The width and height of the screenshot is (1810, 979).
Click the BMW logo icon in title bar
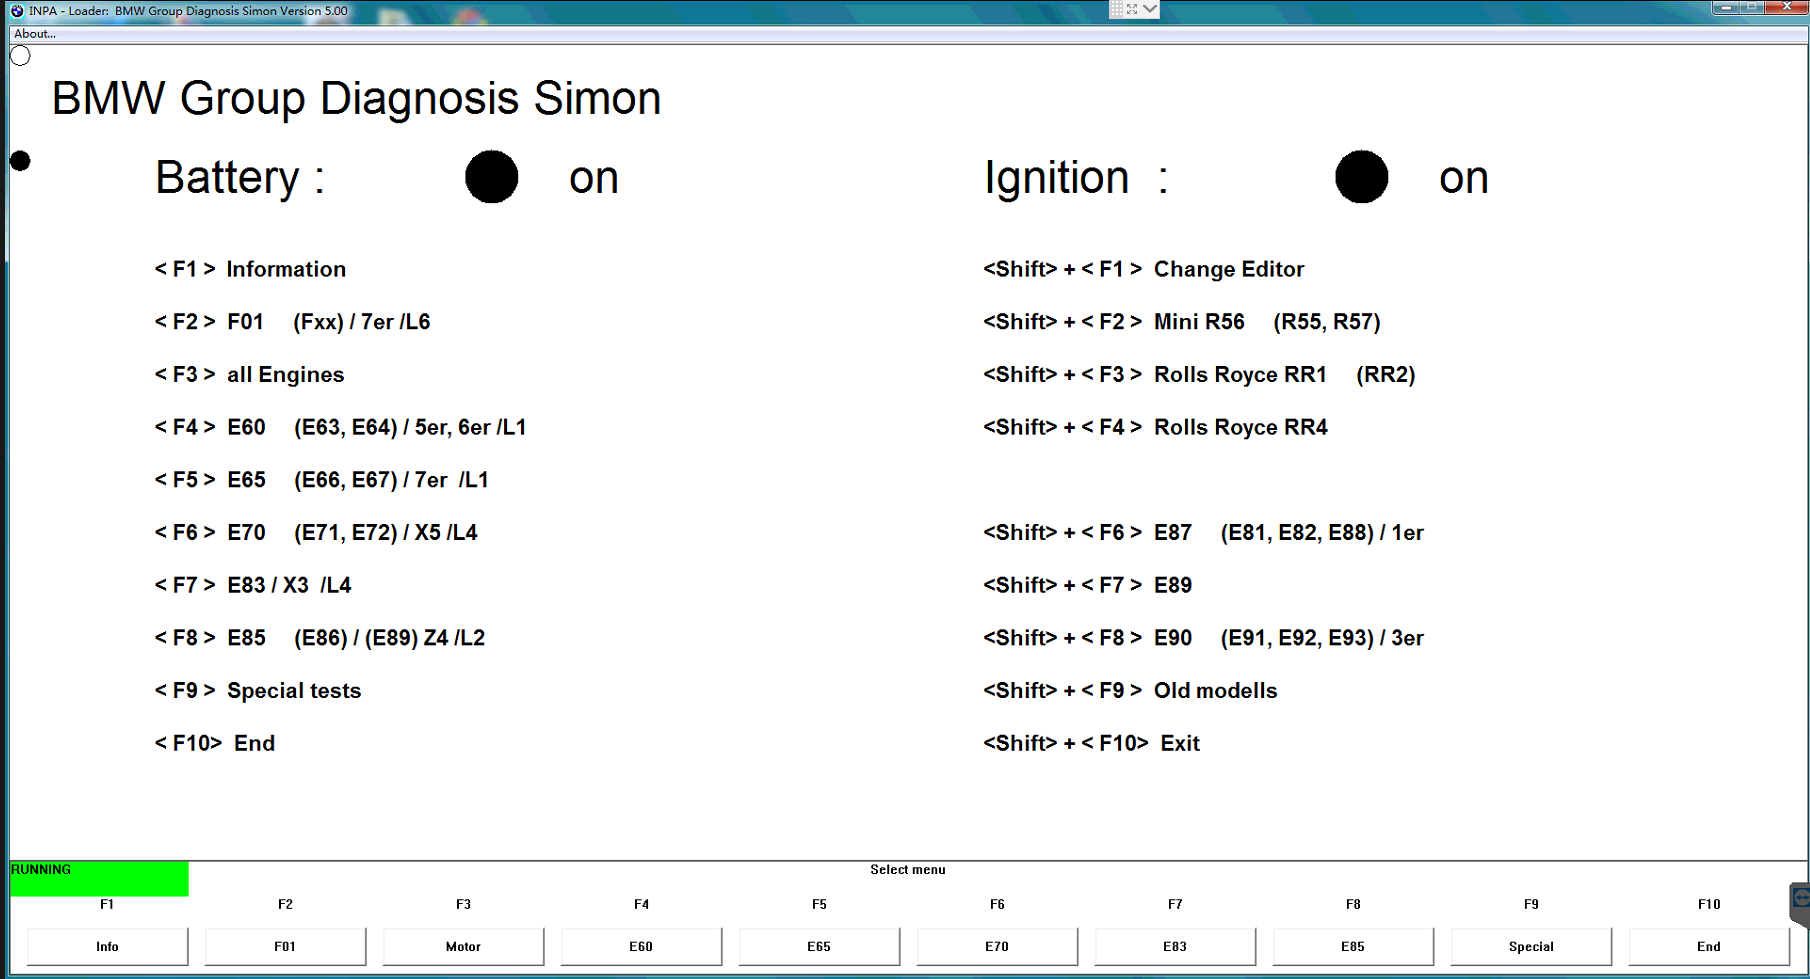(x=17, y=11)
